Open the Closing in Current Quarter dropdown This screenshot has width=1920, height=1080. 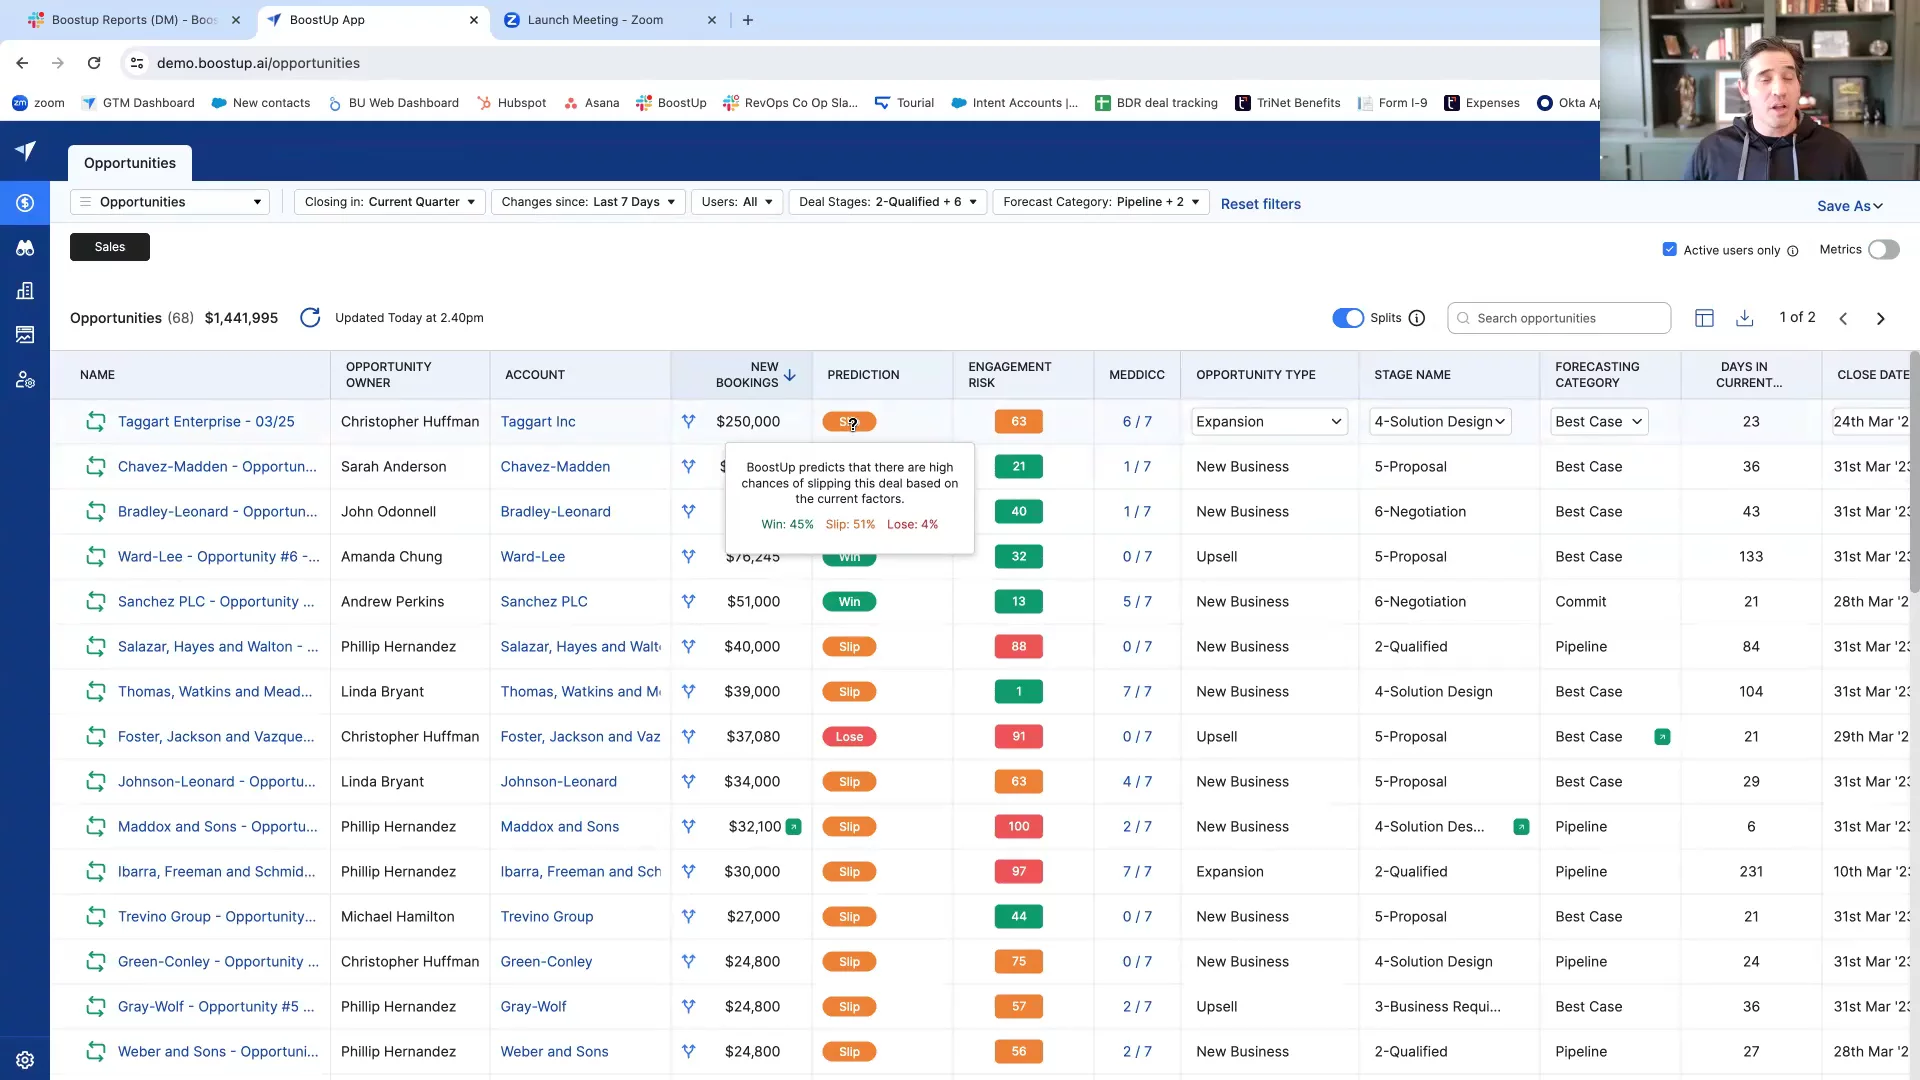389,202
